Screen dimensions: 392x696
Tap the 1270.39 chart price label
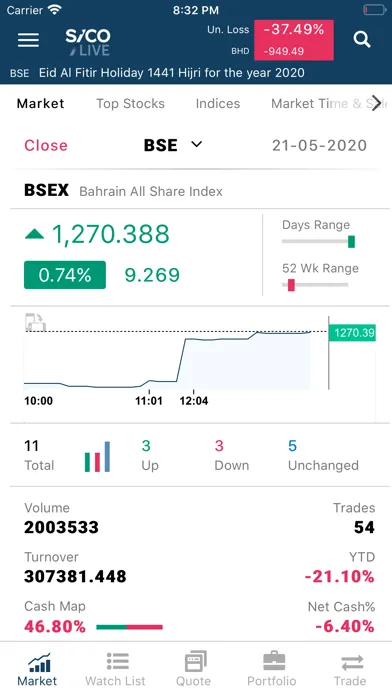click(352, 333)
